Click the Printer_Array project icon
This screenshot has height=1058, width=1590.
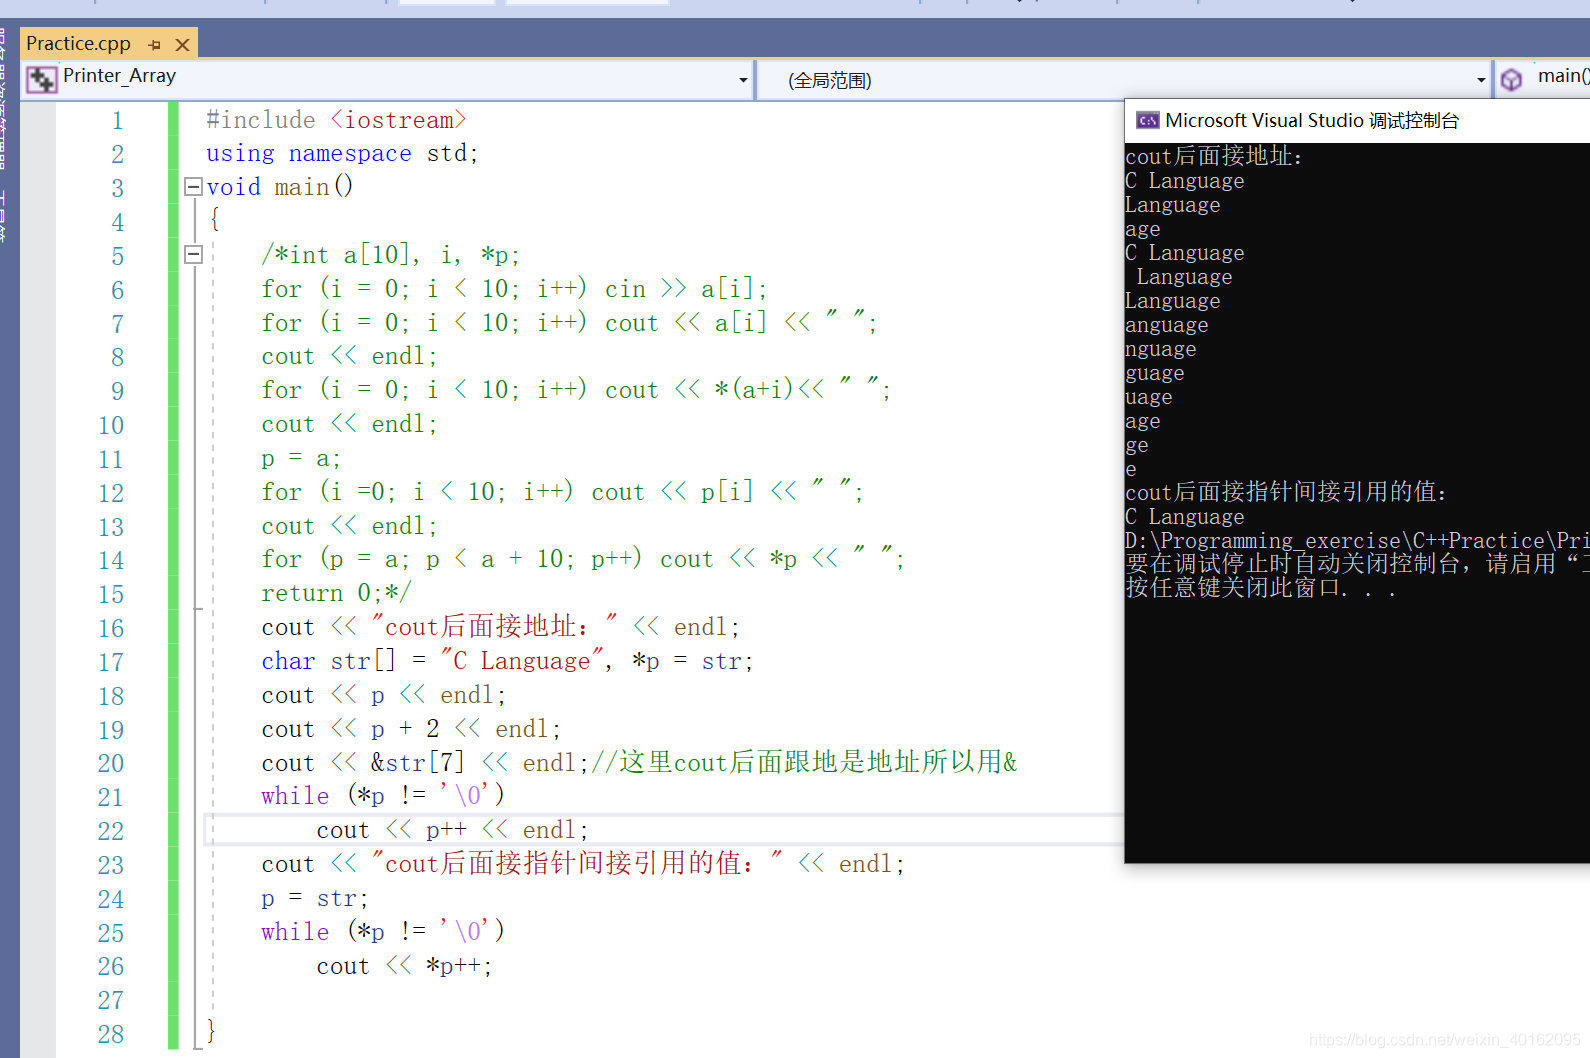[41, 79]
